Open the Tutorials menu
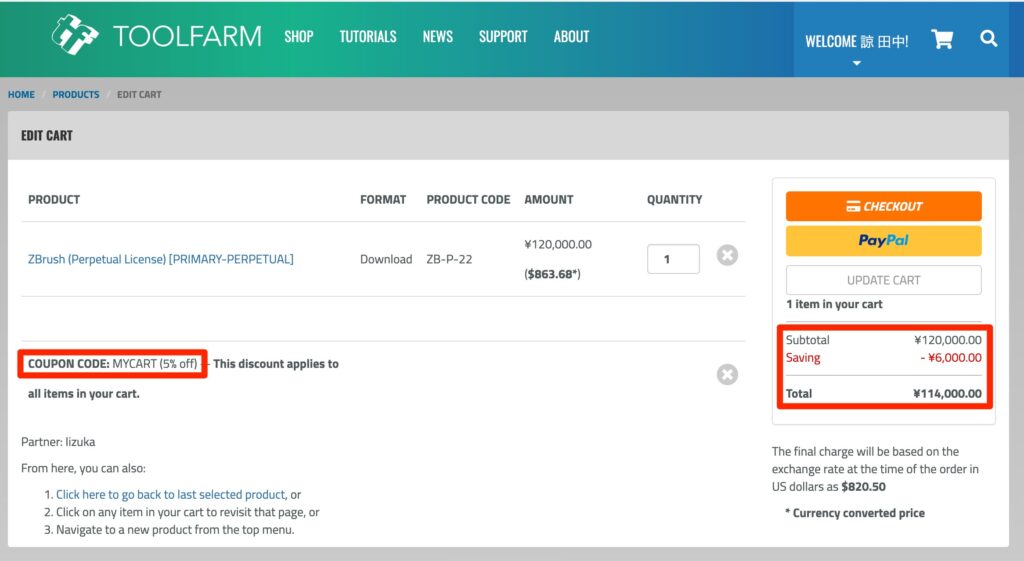The height and width of the screenshot is (561, 1024). tap(368, 37)
